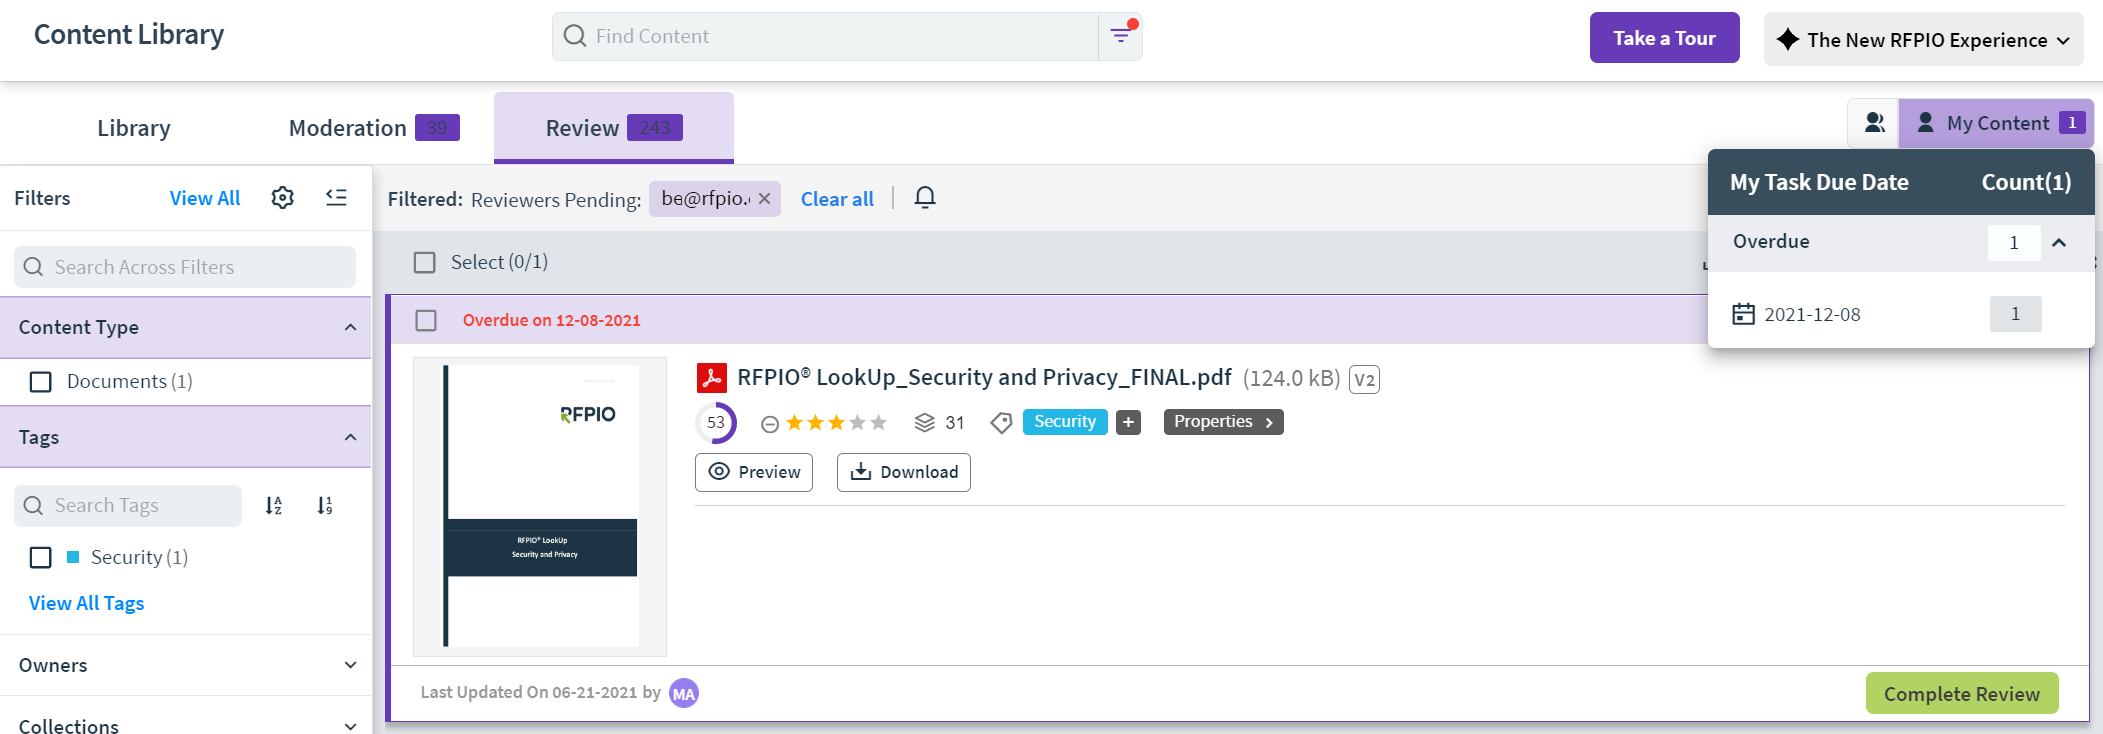Click the Overdue count value 1
The width and height of the screenshot is (2103, 734).
click(x=2014, y=242)
